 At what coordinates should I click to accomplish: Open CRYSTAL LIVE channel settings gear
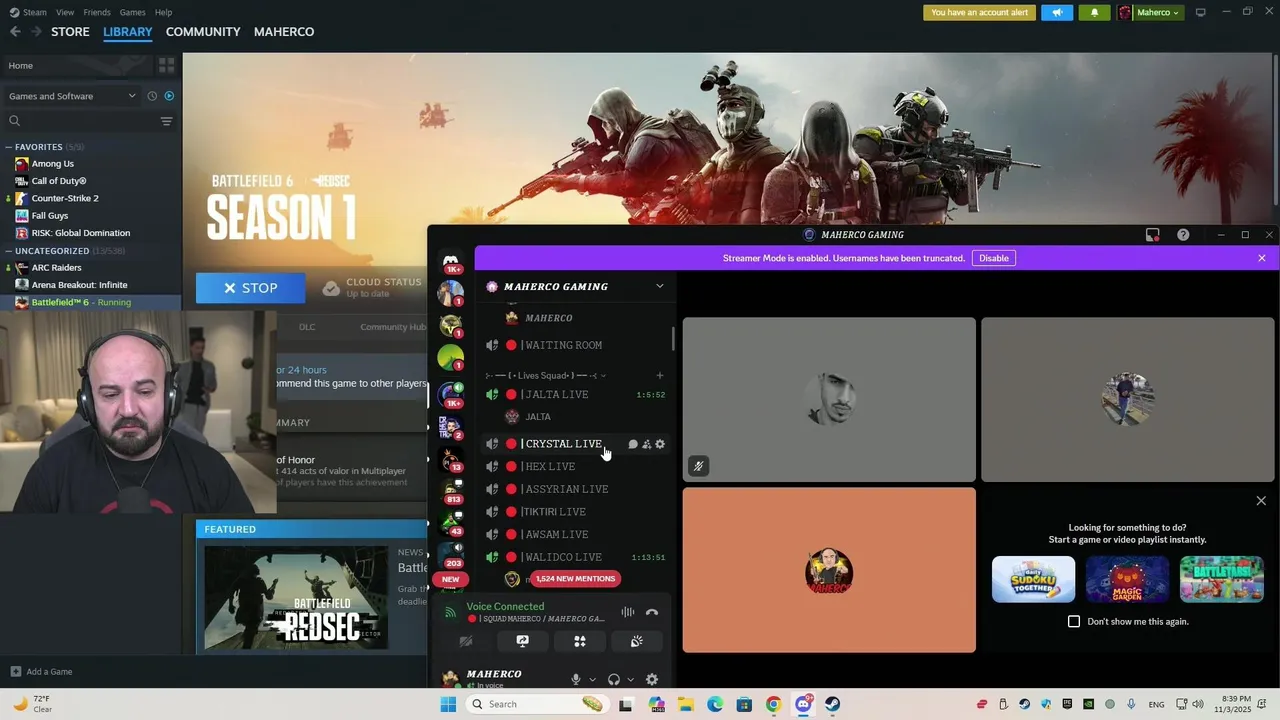coord(660,444)
